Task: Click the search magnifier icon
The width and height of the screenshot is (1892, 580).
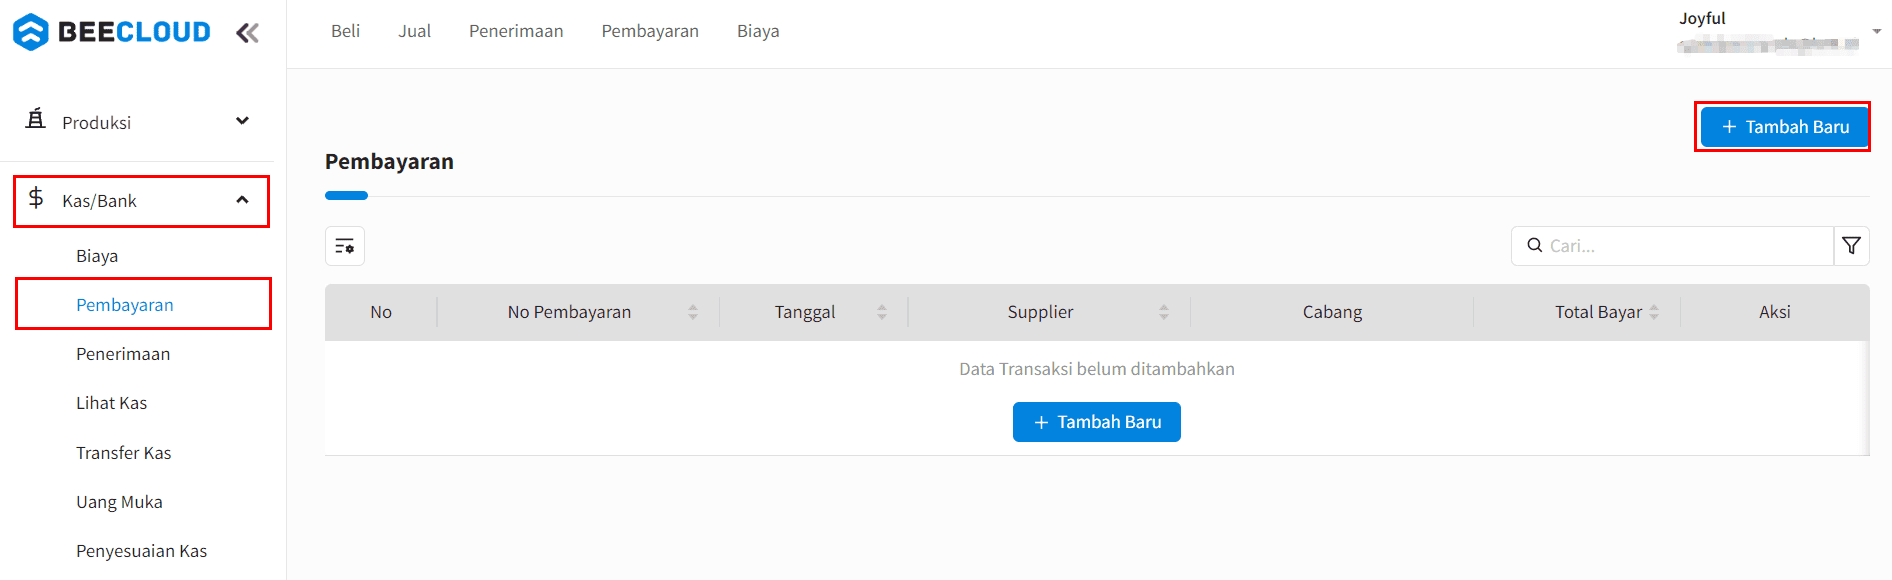Action: pos(1534,245)
